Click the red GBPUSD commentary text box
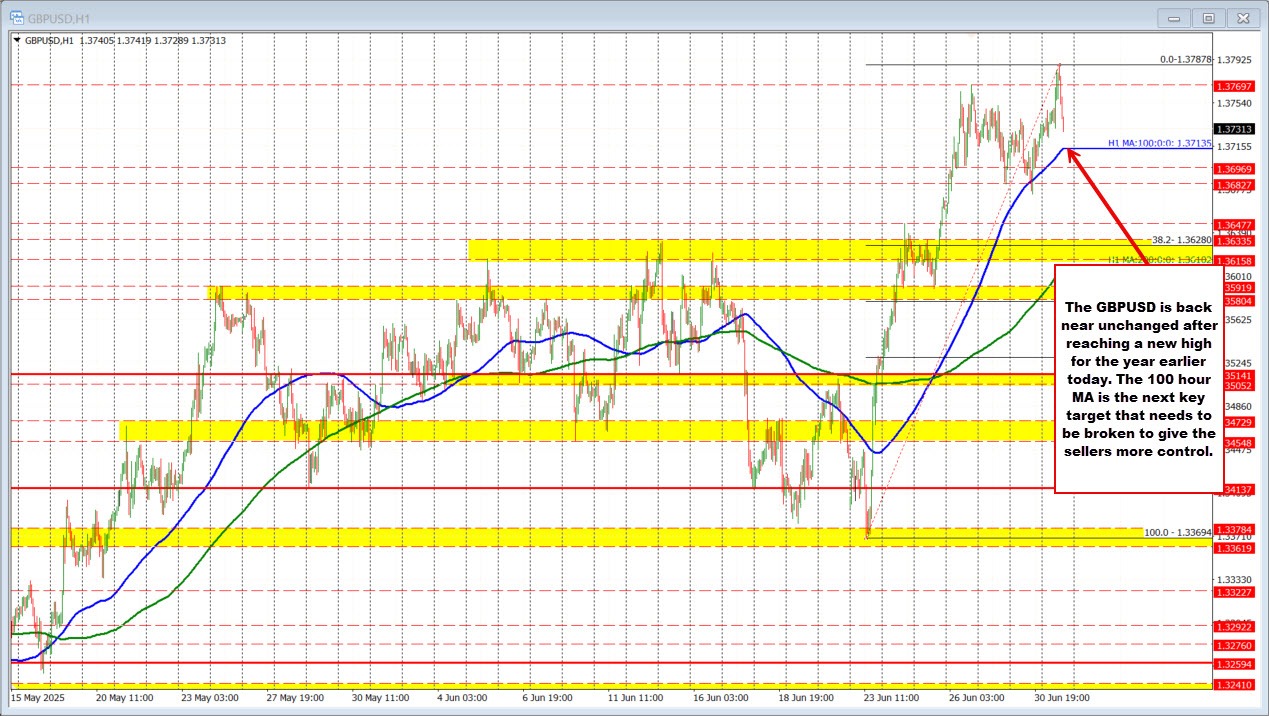This screenshot has height=716, width=1269. [1138, 378]
